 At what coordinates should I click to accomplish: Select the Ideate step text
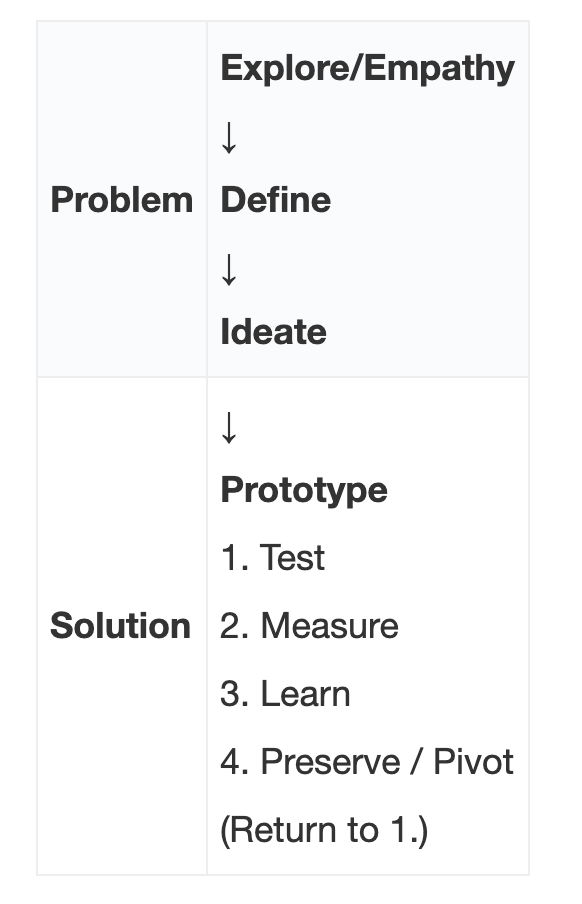tap(273, 332)
